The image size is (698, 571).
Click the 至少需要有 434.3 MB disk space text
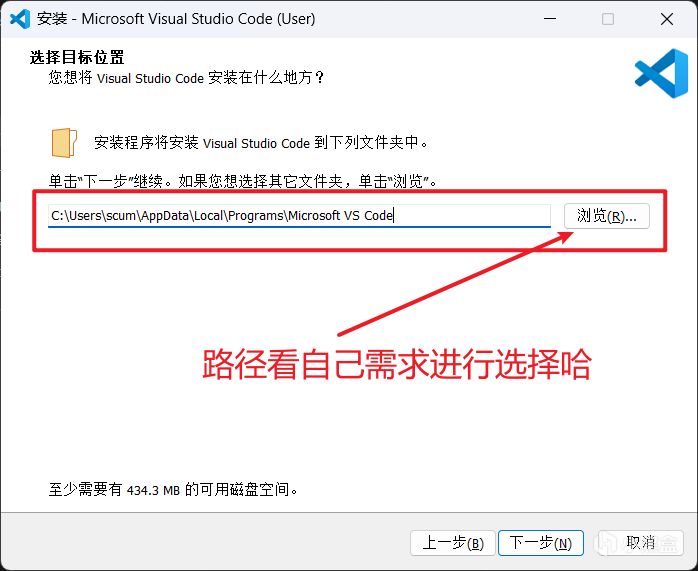(x=173, y=490)
